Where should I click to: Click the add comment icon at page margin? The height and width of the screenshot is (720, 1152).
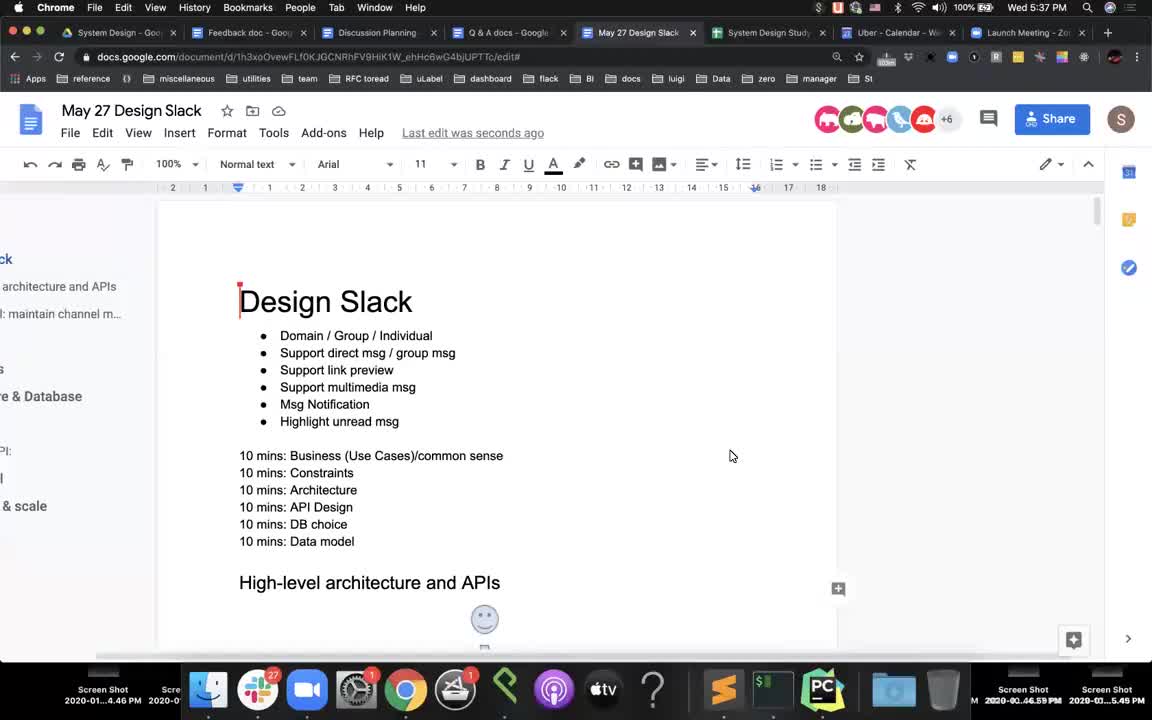tap(838, 588)
